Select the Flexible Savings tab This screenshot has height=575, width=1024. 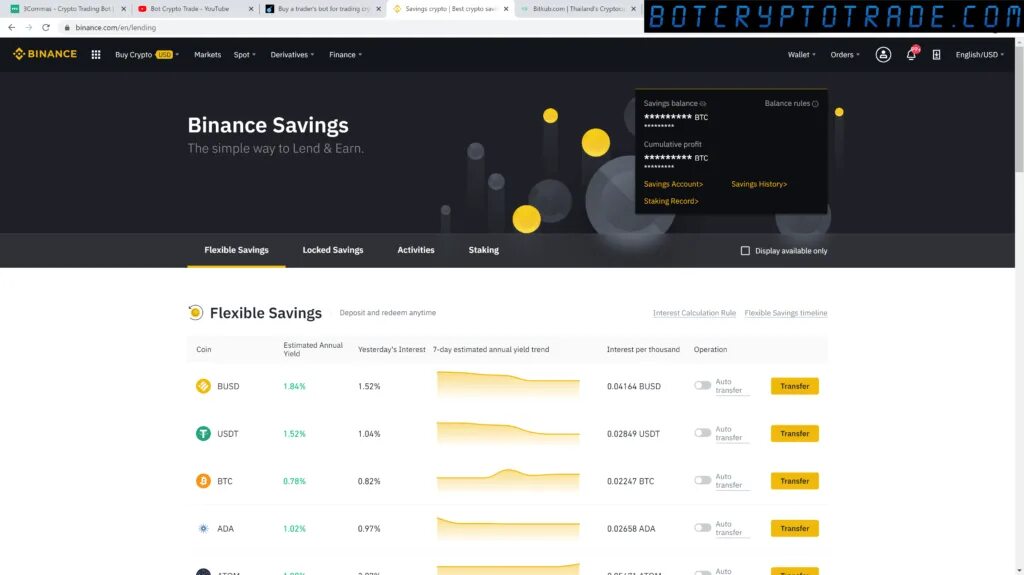(x=236, y=250)
